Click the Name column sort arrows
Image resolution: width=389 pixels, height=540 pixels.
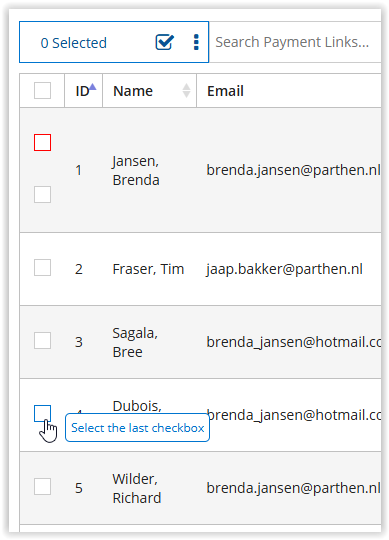[x=186, y=91]
